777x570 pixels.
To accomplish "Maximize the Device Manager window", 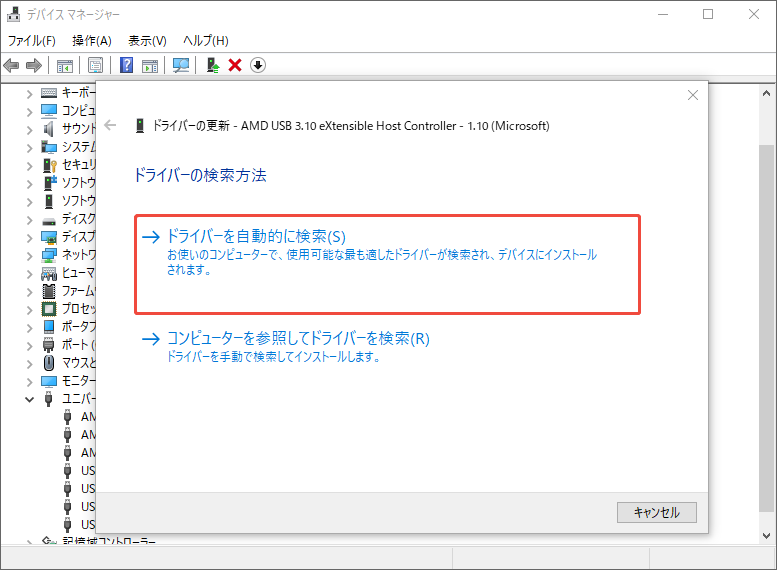I will [x=708, y=14].
